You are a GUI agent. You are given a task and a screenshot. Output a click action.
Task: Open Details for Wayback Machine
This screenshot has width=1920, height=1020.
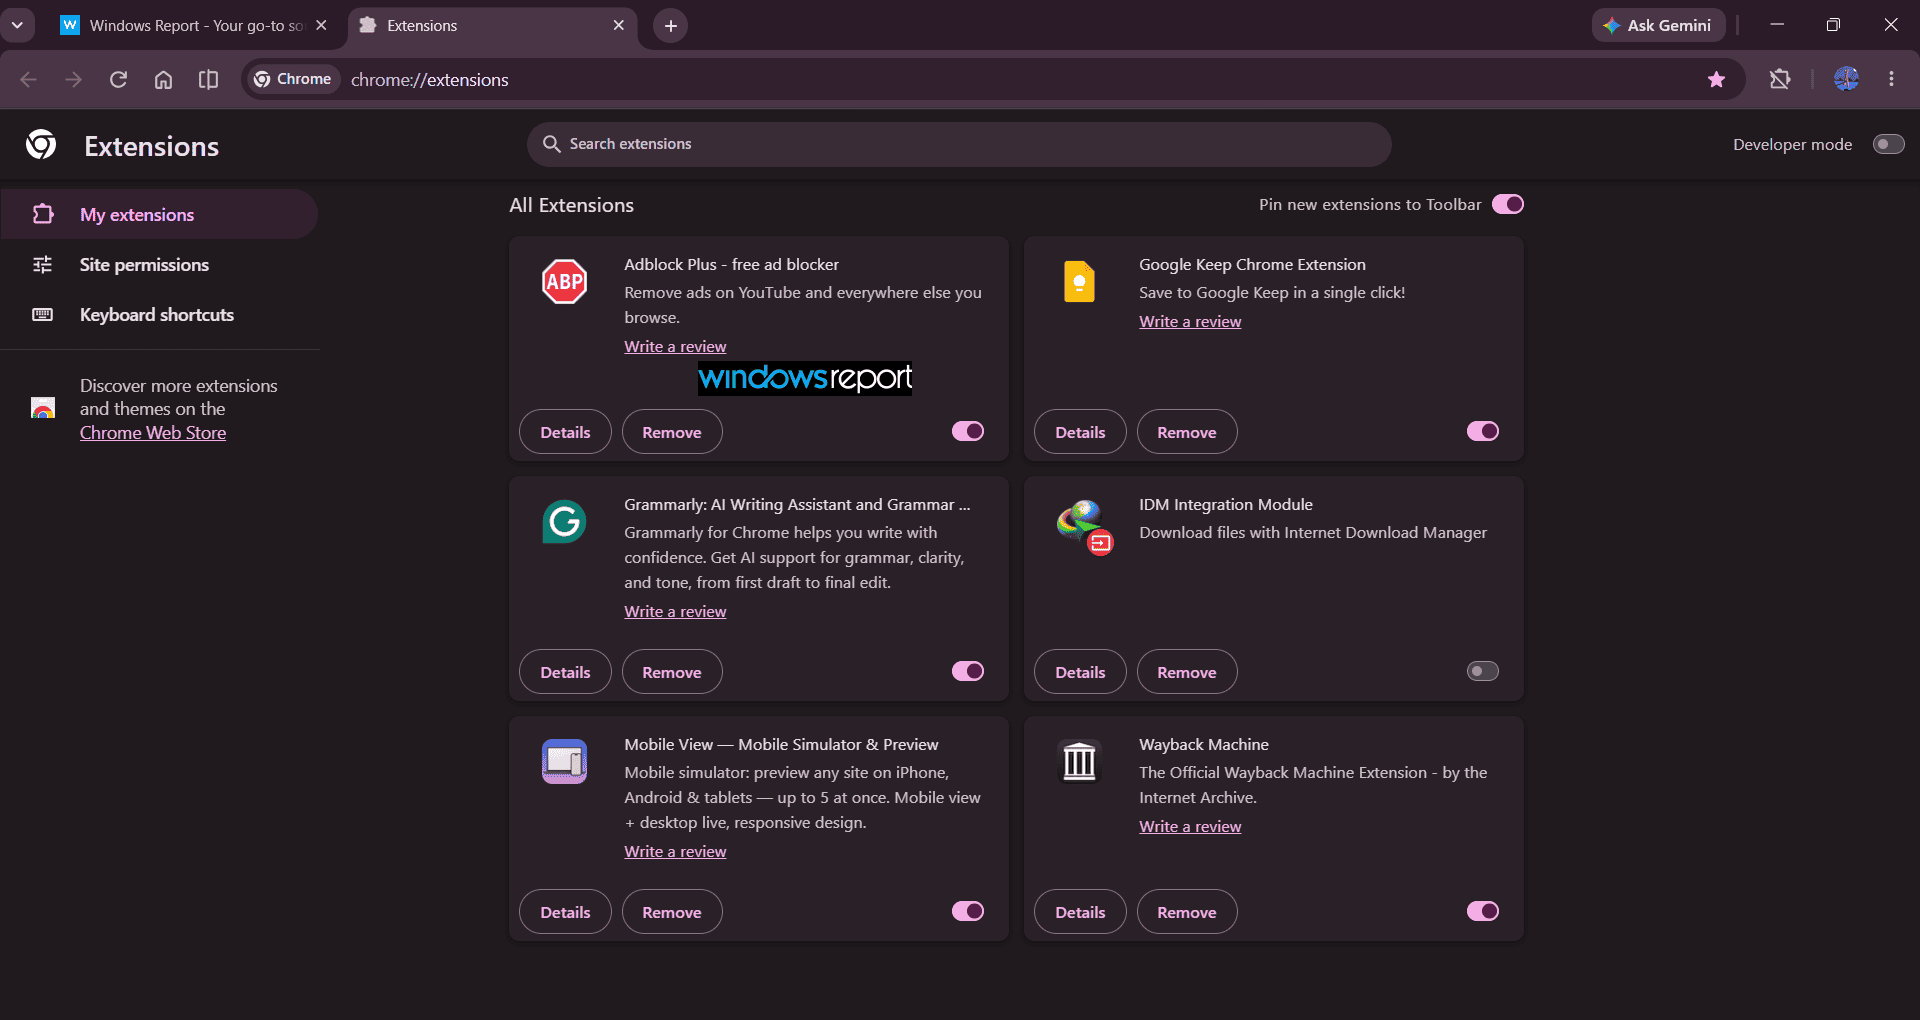(1080, 912)
